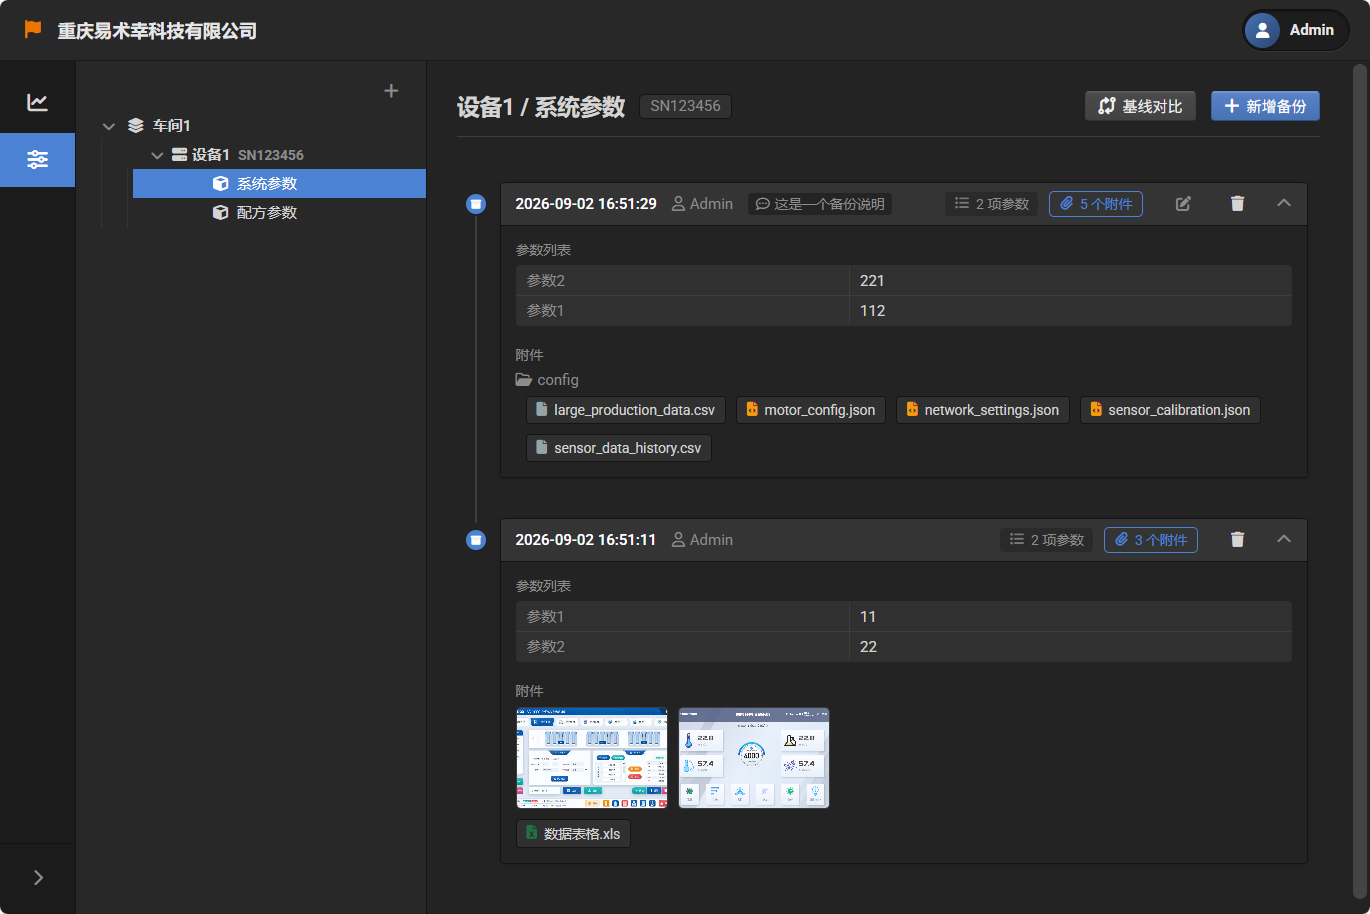Click the timeline marker for 16:51:29
Viewport: 1370px width, 914px height.
[x=476, y=204]
